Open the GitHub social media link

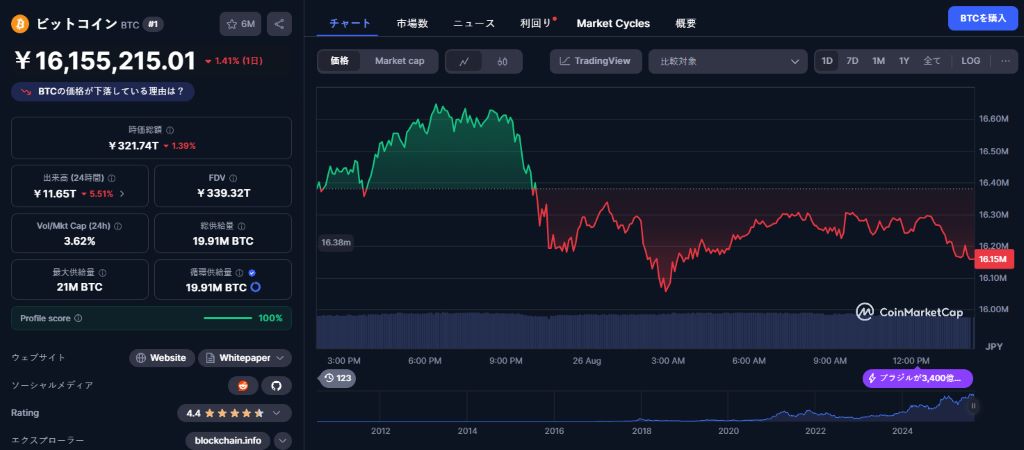pos(276,386)
